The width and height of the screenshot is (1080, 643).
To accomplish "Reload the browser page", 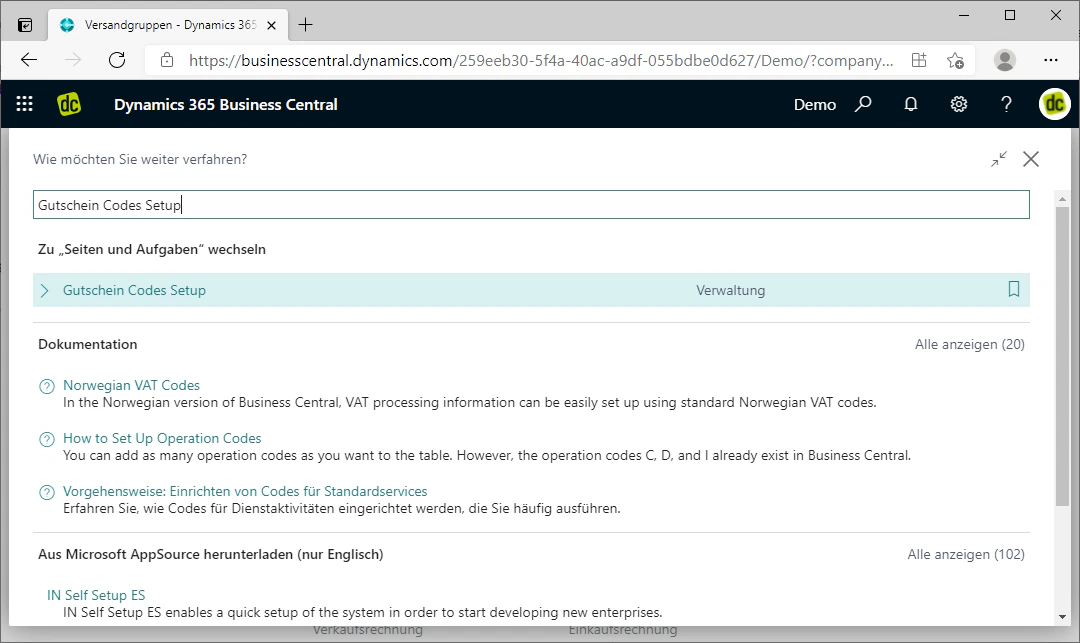I will pyautogui.click(x=117, y=60).
